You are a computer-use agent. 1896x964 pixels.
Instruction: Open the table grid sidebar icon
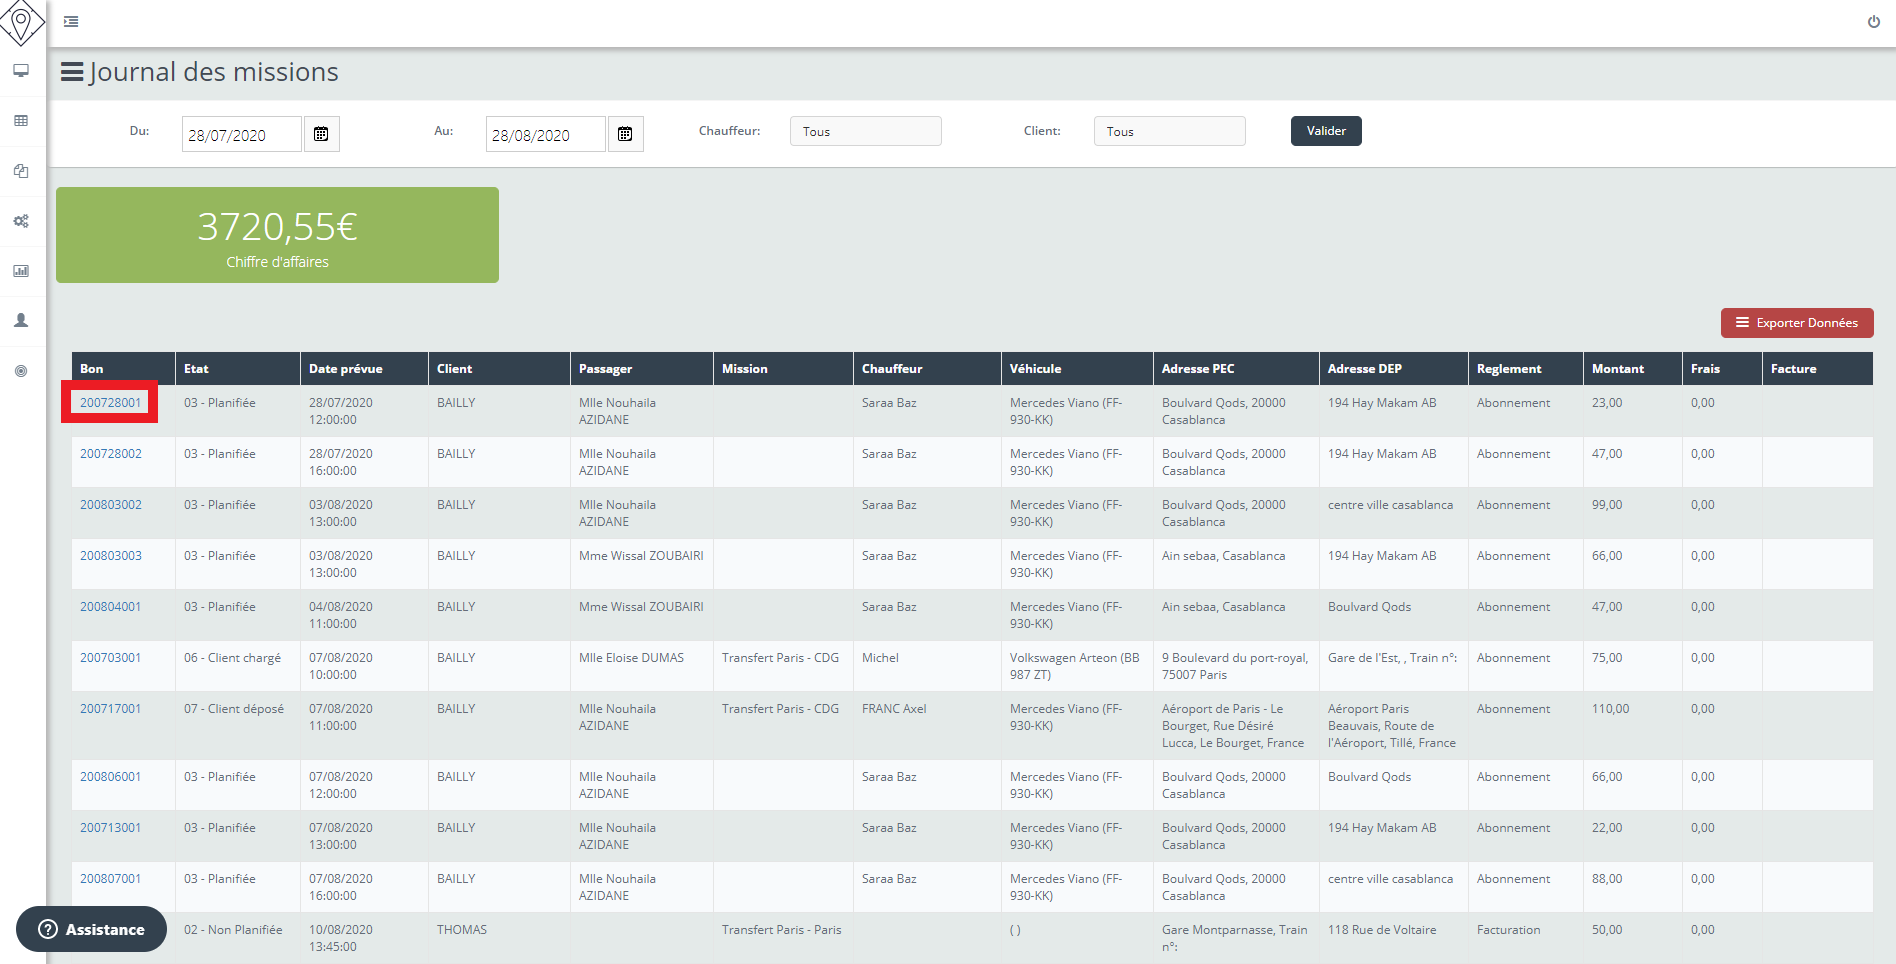21,121
